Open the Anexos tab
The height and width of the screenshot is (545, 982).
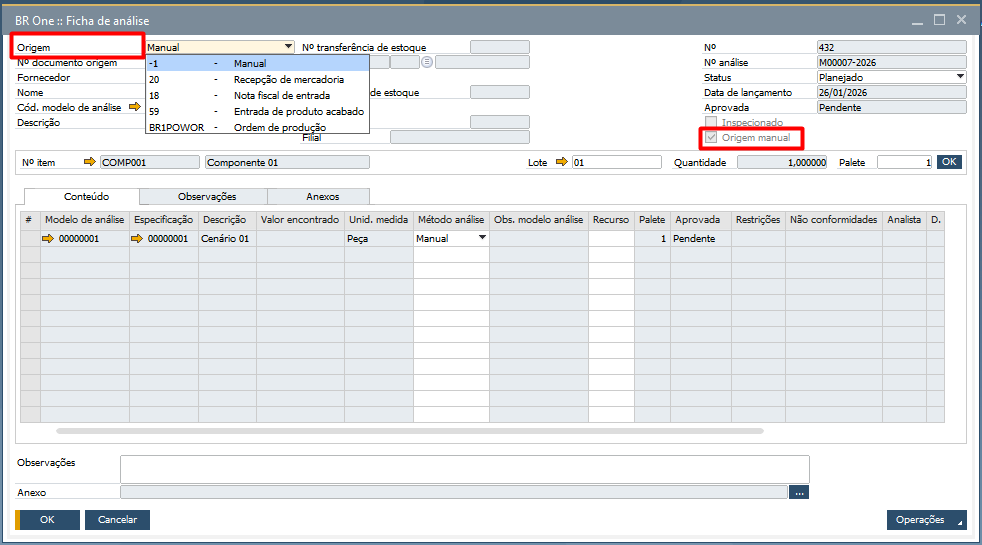[318, 197]
